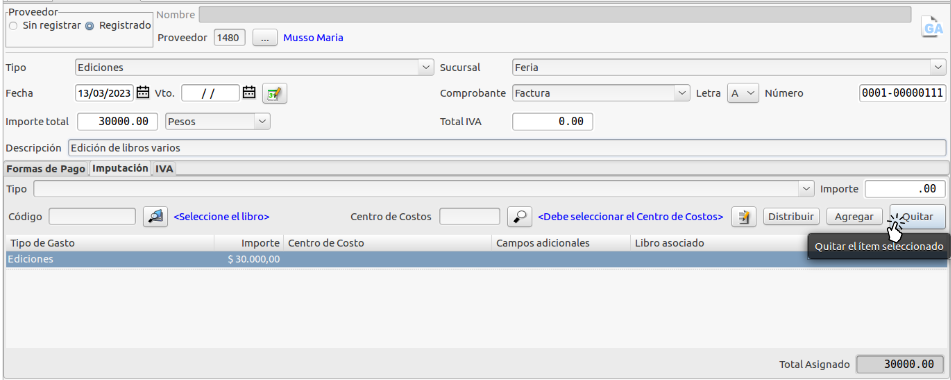
Task: Click the Fecha date field
Action: click(x=104, y=93)
